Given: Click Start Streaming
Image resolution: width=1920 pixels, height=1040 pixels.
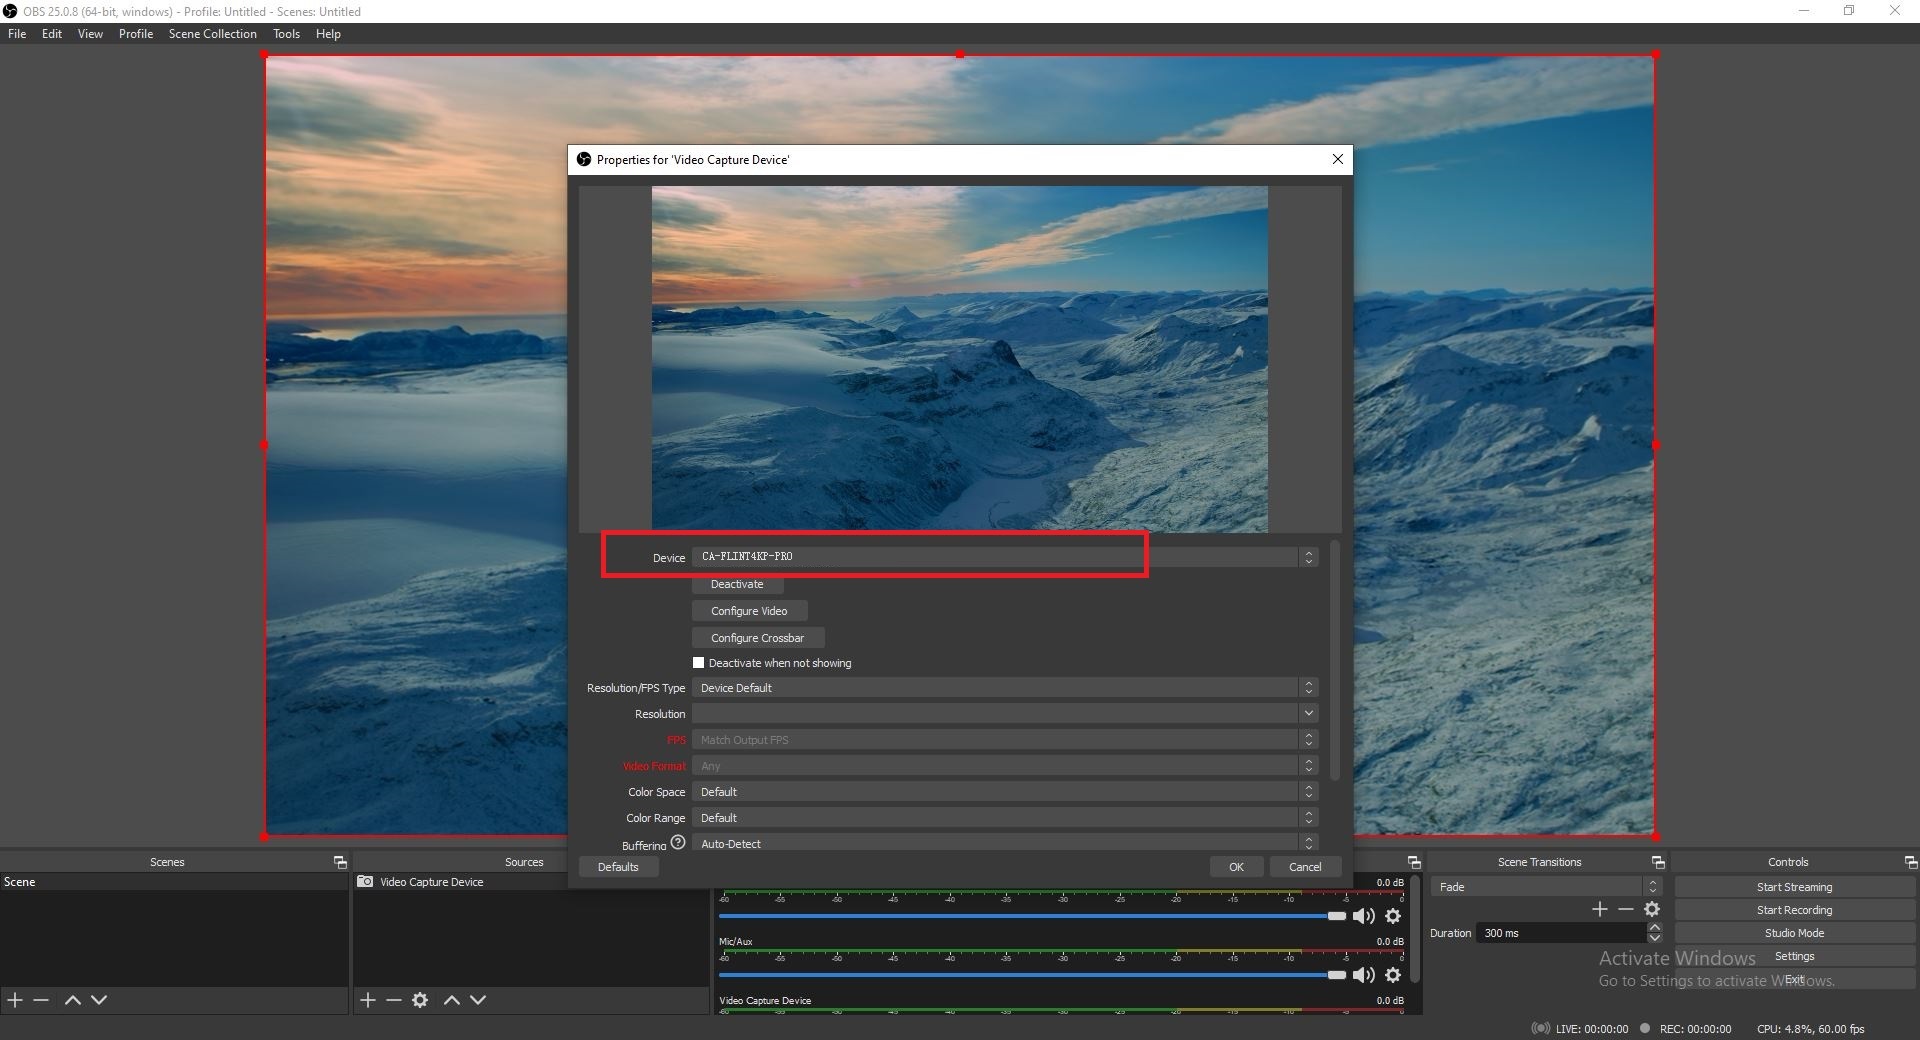Looking at the screenshot, I should pos(1794,887).
